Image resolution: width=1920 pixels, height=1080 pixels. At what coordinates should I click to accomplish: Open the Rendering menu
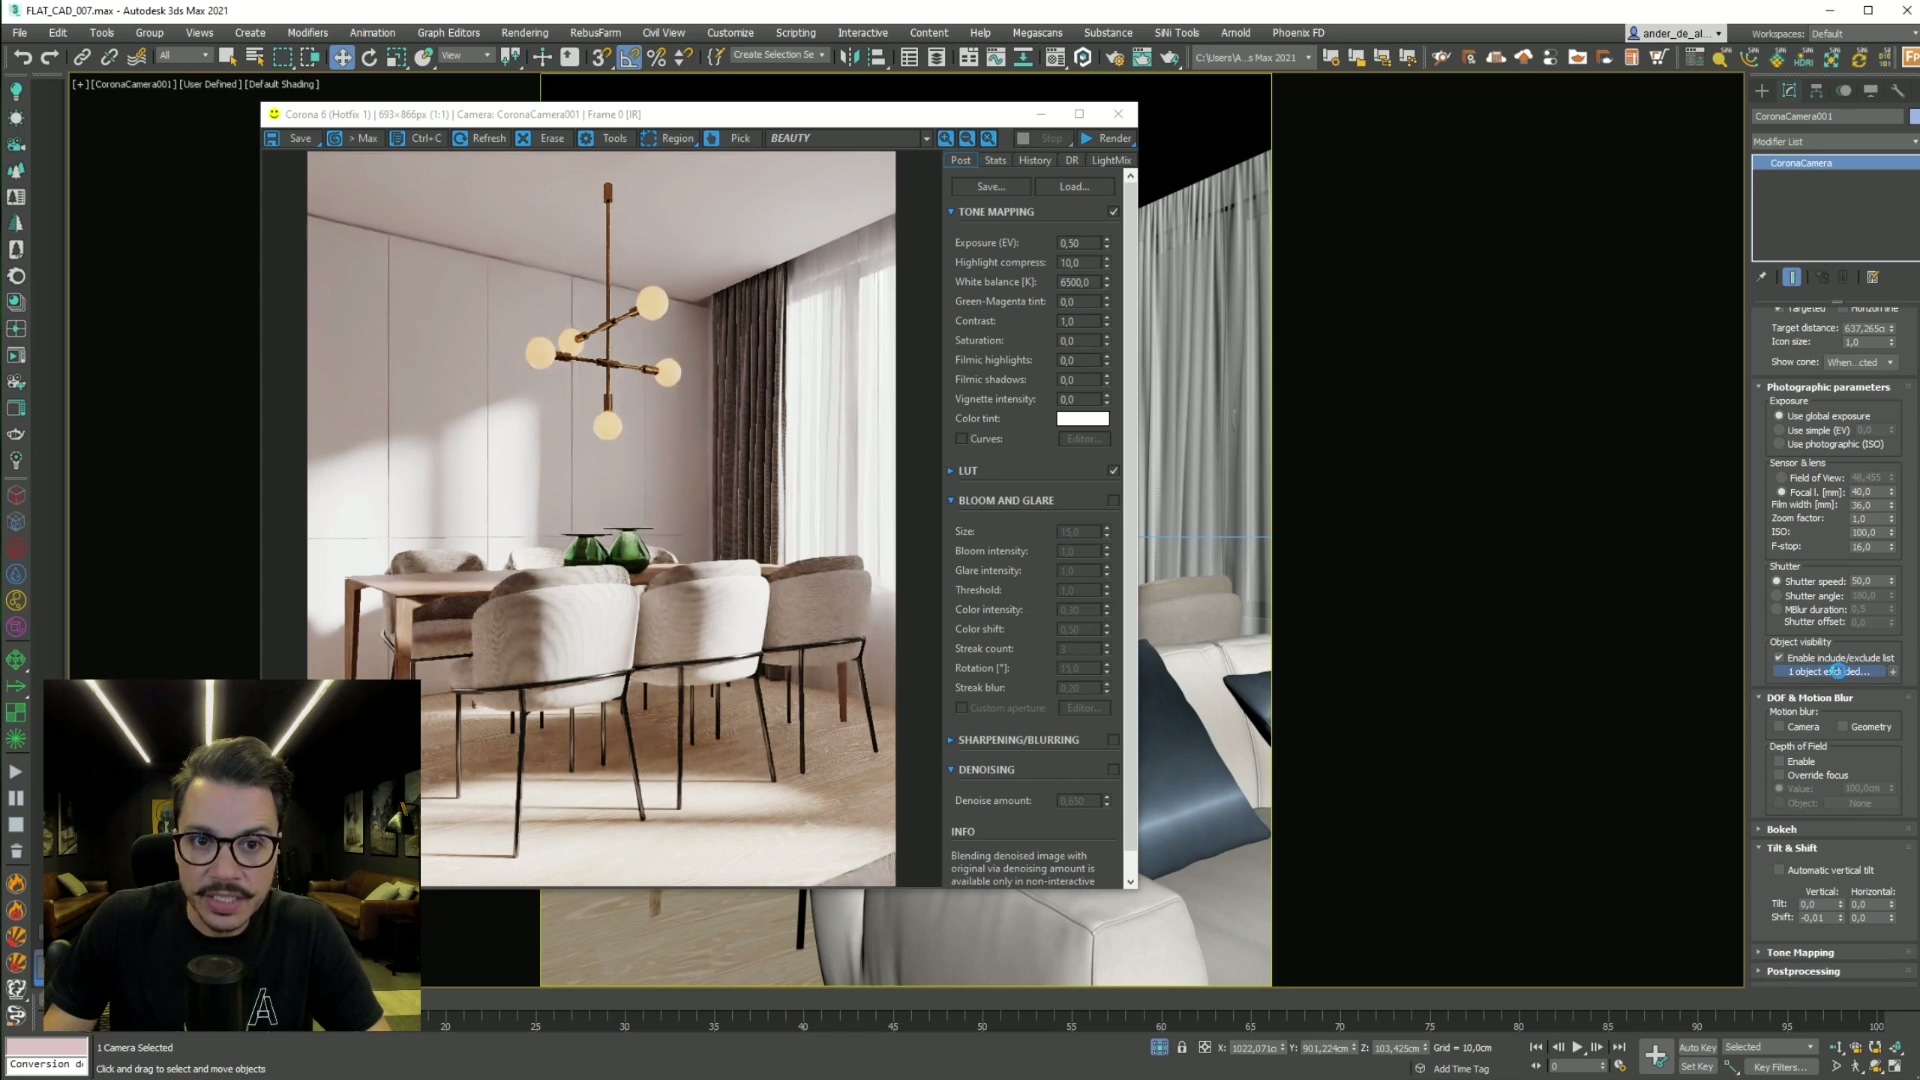pyautogui.click(x=524, y=32)
